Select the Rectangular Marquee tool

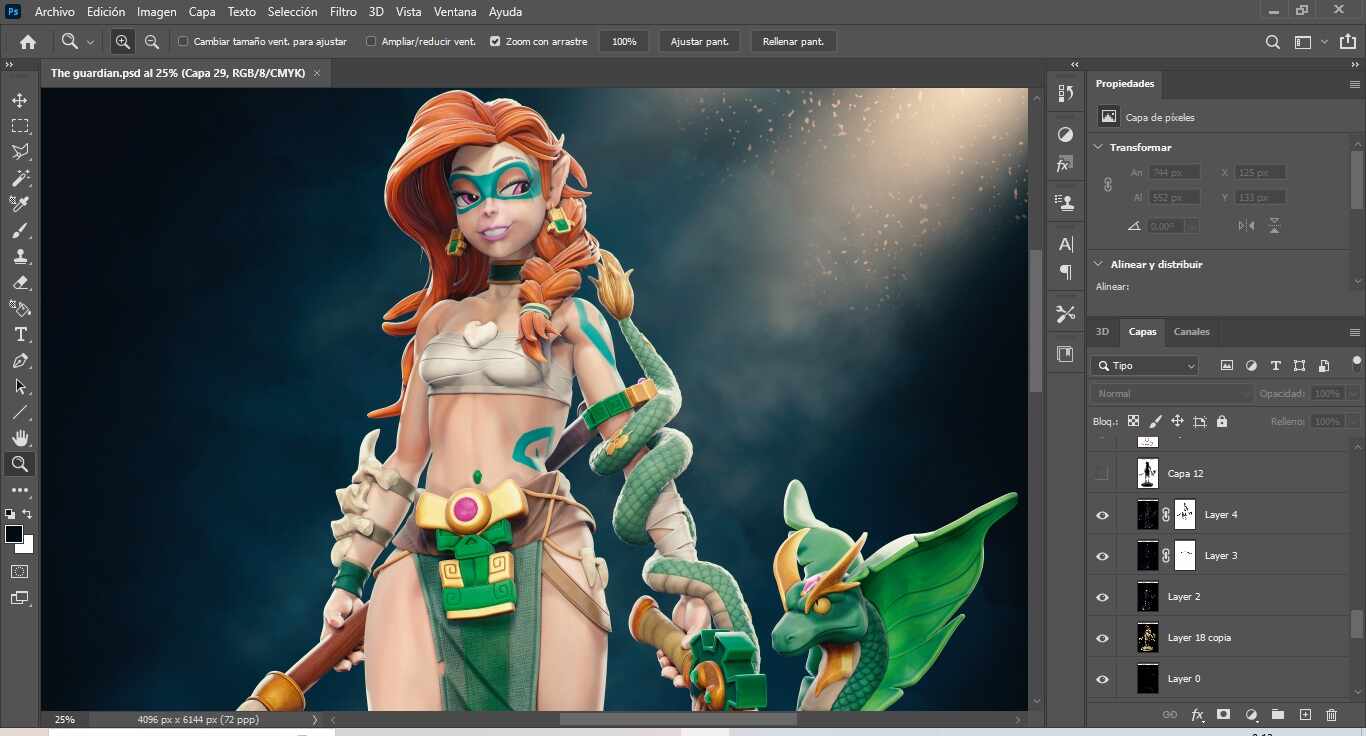click(20, 126)
